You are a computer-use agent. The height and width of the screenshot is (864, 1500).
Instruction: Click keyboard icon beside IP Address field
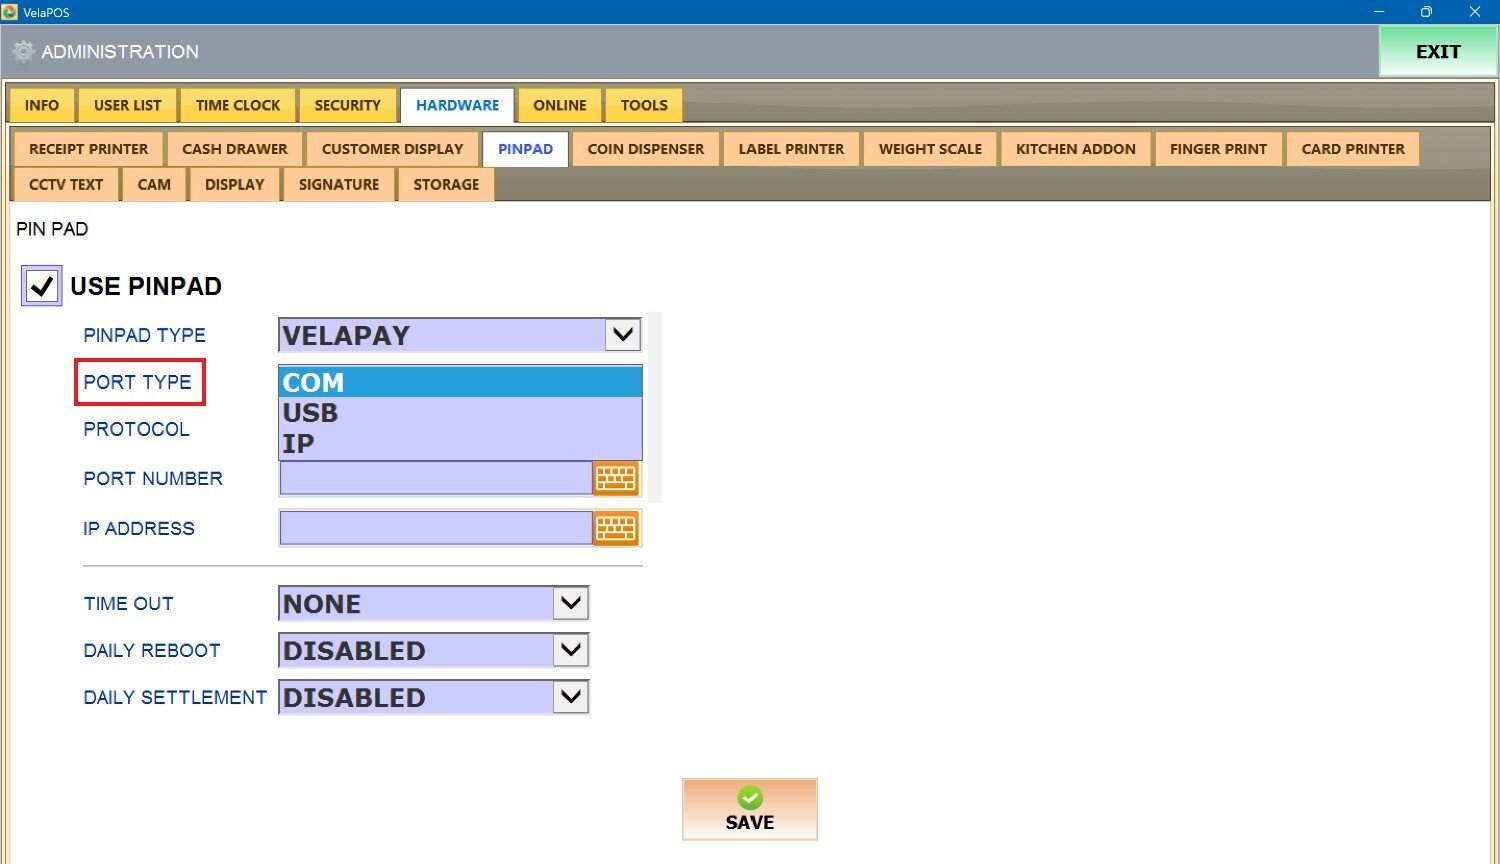(615, 528)
